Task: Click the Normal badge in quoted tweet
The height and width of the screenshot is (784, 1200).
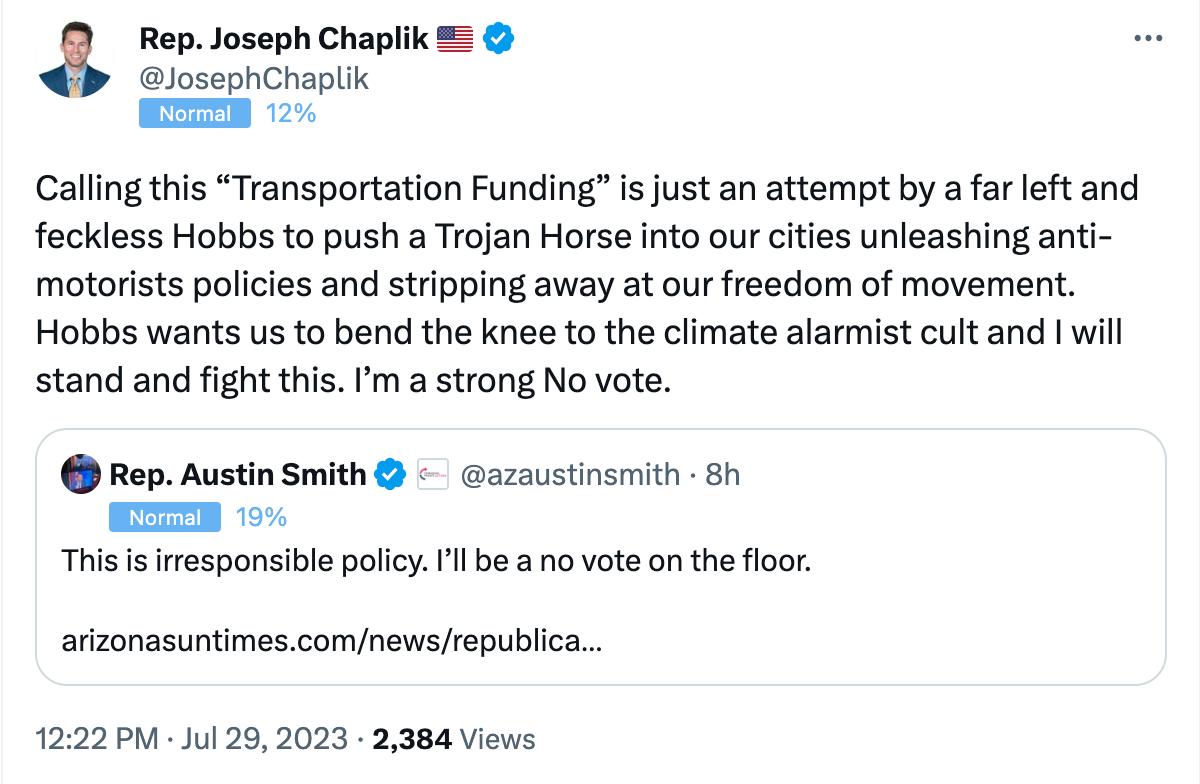Action: 165,517
